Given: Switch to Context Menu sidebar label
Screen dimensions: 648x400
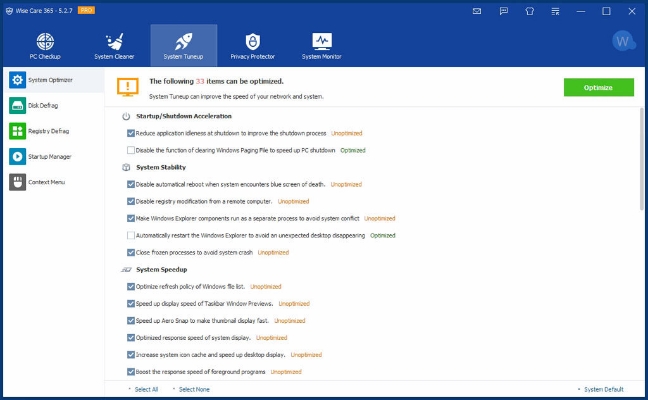Looking at the screenshot, I should pos(46,182).
